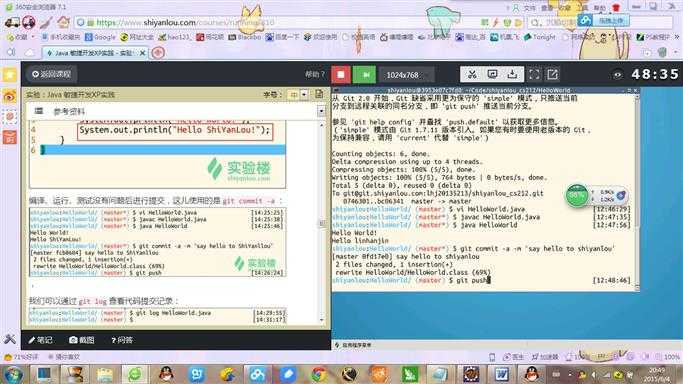
Task: Open Microsoft Word from the taskbar
Action: [x=501, y=374]
